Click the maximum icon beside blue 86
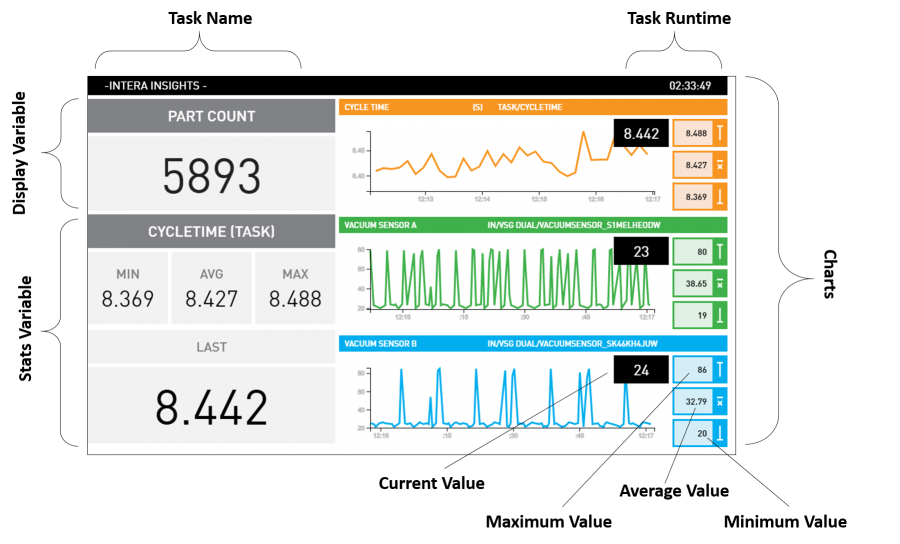 (720, 370)
